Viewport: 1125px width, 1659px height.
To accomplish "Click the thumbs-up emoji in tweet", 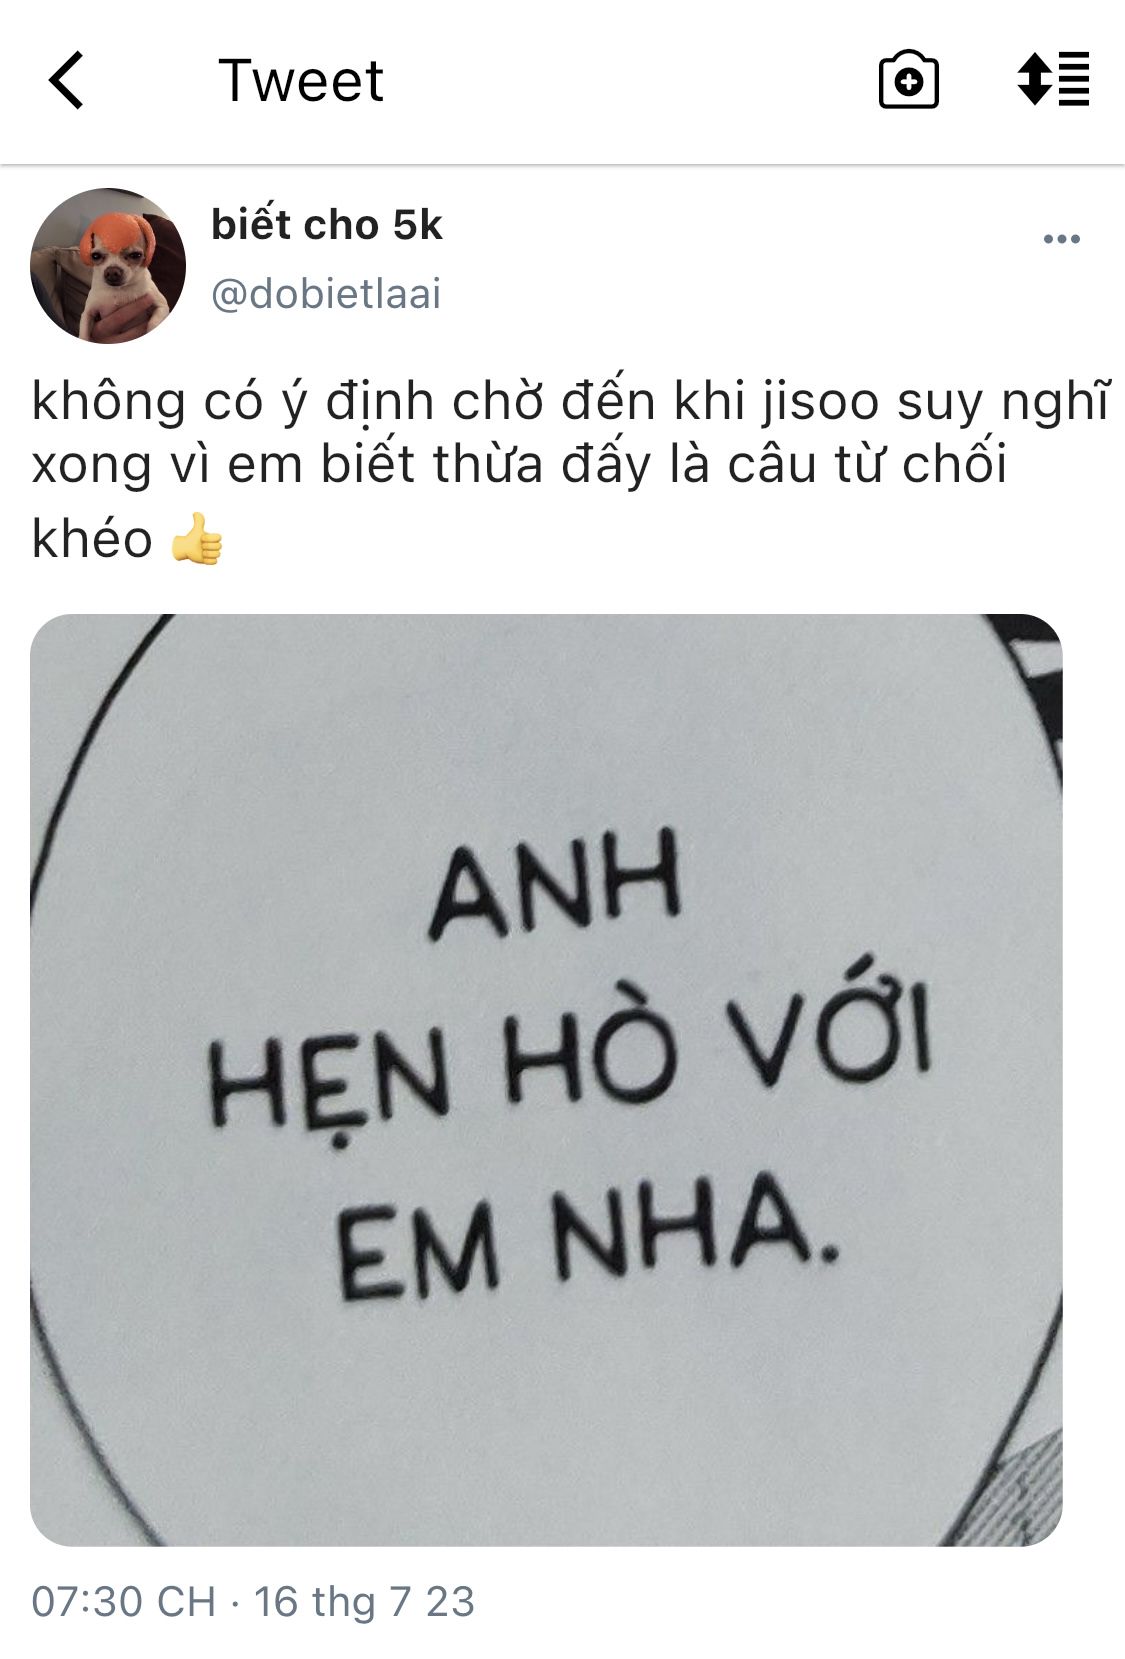I will pos(196,539).
